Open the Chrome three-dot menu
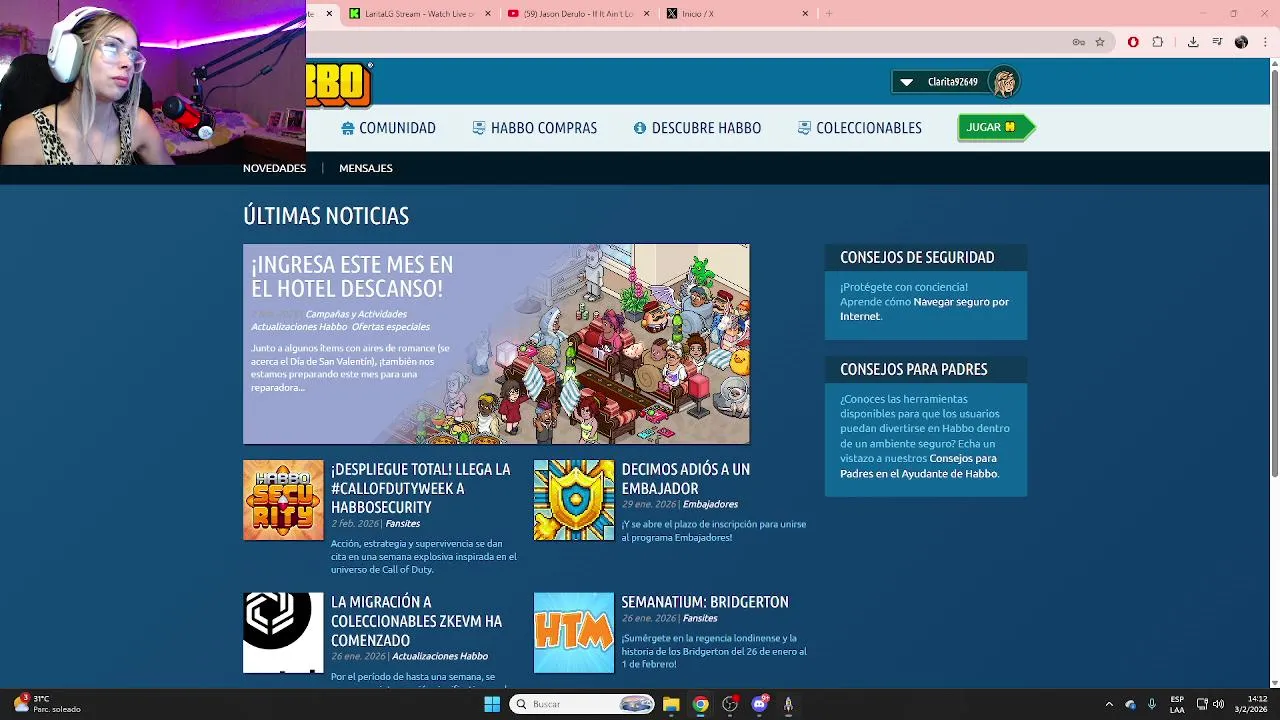Viewport: 1280px width, 720px height. pos(1265,42)
